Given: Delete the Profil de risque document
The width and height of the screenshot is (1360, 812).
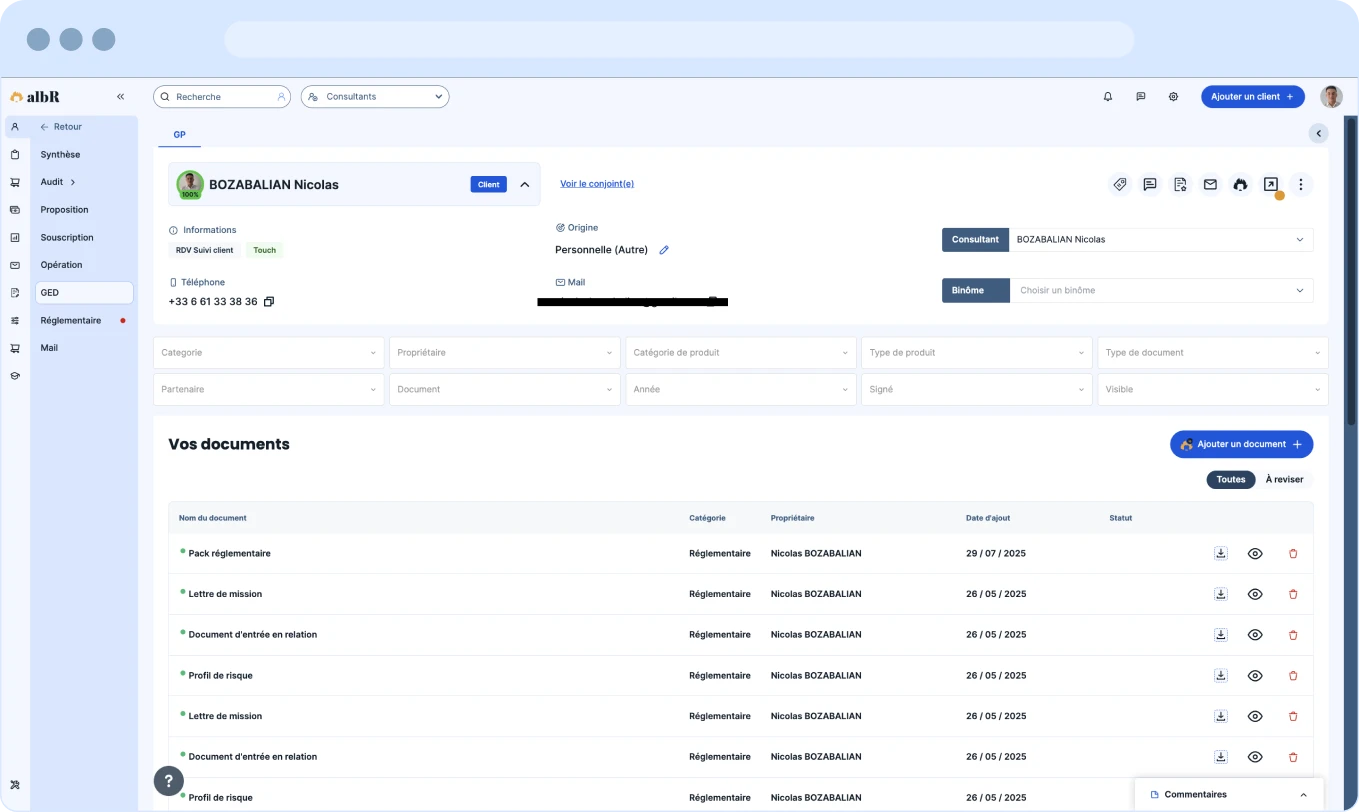Looking at the screenshot, I should pos(1292,676).
